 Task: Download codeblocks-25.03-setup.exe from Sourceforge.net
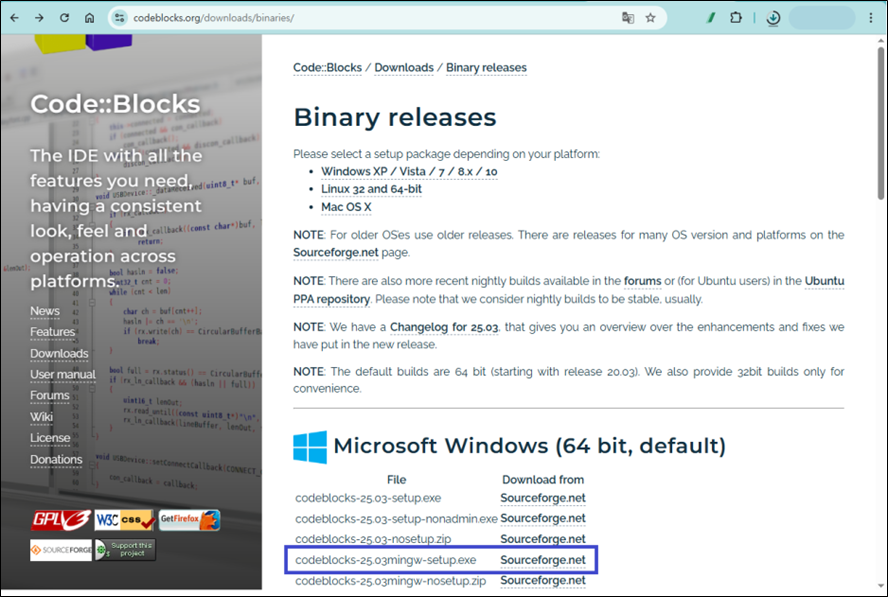tap(543, 498)
